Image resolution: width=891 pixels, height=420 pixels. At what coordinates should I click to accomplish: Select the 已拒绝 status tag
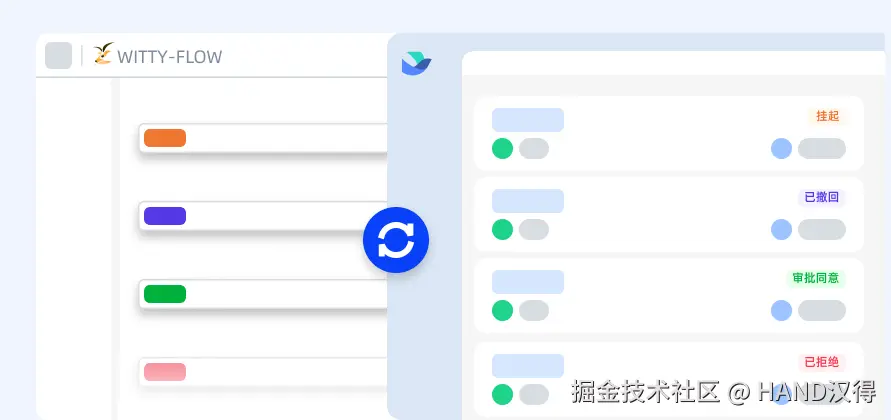[822, 362]
